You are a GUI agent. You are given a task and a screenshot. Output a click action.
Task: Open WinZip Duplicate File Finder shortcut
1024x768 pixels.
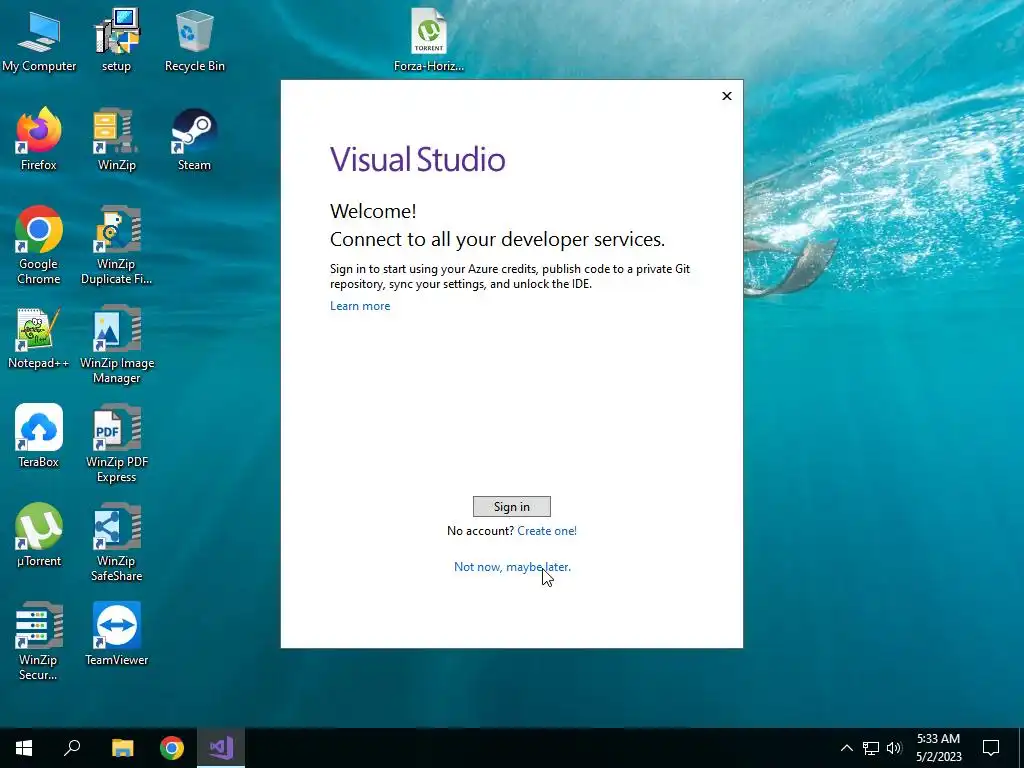[x=116, y=245]
